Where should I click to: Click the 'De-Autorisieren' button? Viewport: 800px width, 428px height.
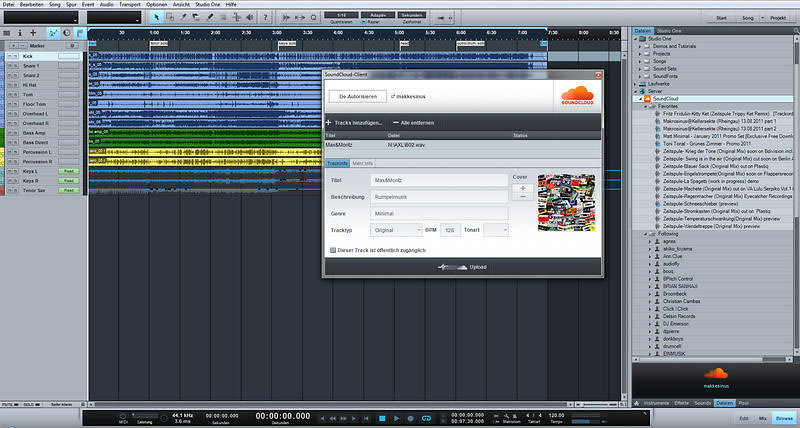358,96
